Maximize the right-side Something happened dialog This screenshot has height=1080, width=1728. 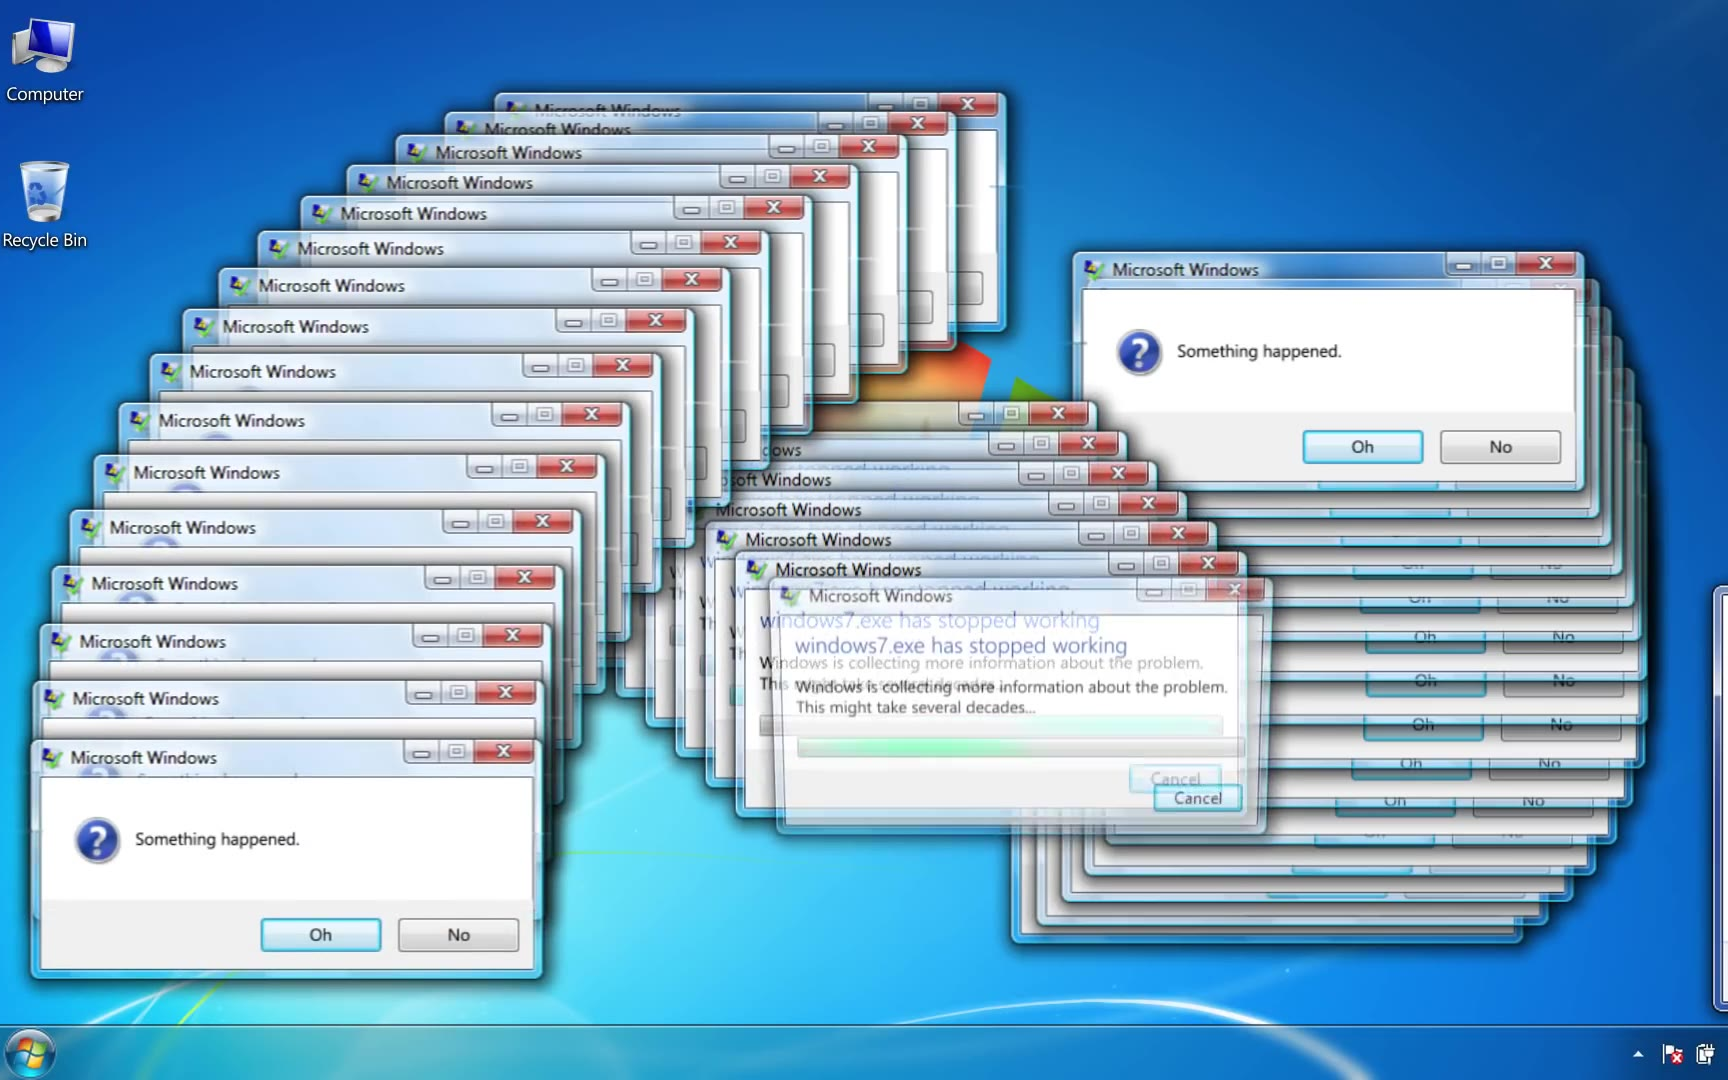click(x=1498, y=264)
